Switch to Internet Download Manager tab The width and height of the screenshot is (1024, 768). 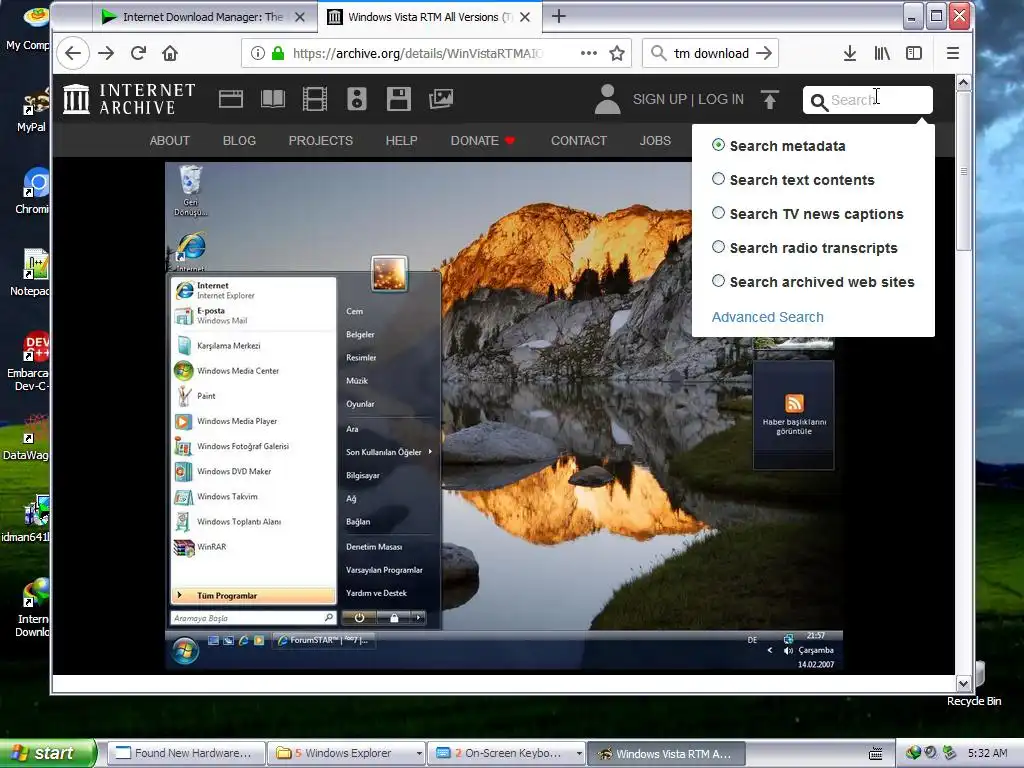[203, 17]
